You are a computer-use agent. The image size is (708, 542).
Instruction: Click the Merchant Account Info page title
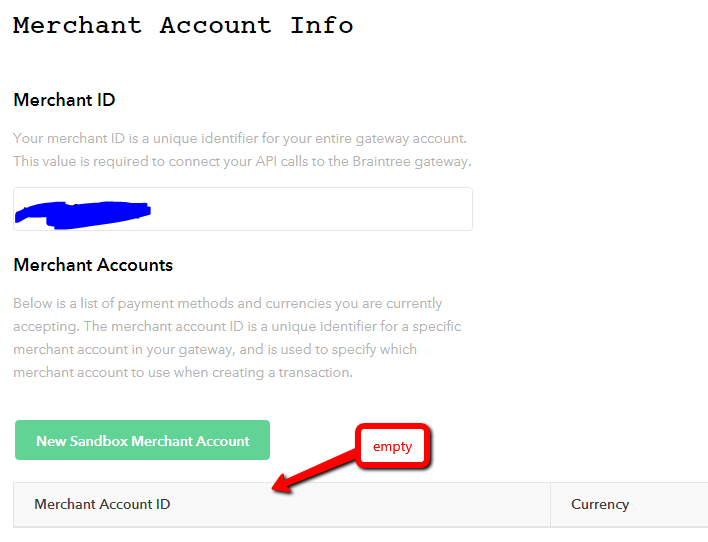[183, 25]
